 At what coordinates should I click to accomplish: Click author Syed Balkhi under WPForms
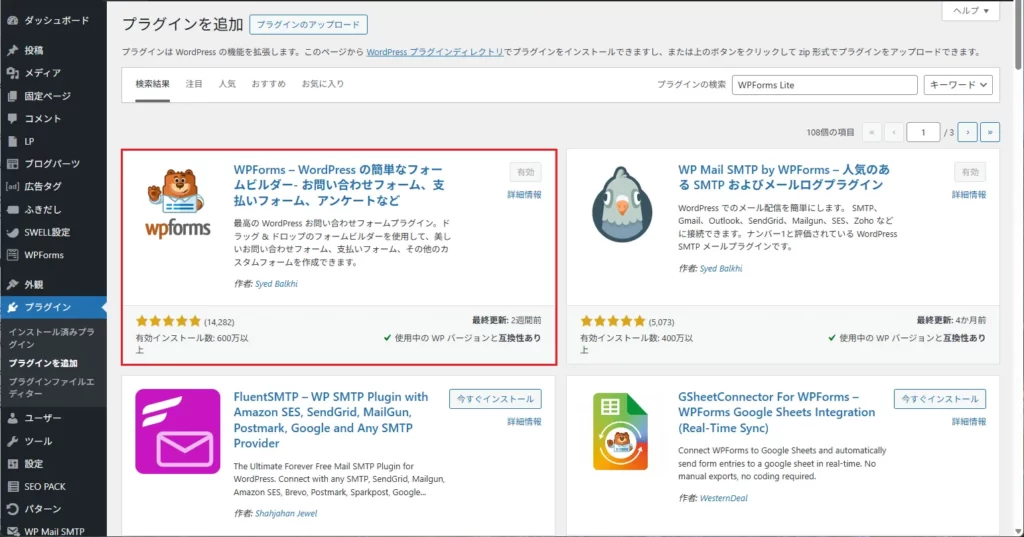(x=276, y=284)
